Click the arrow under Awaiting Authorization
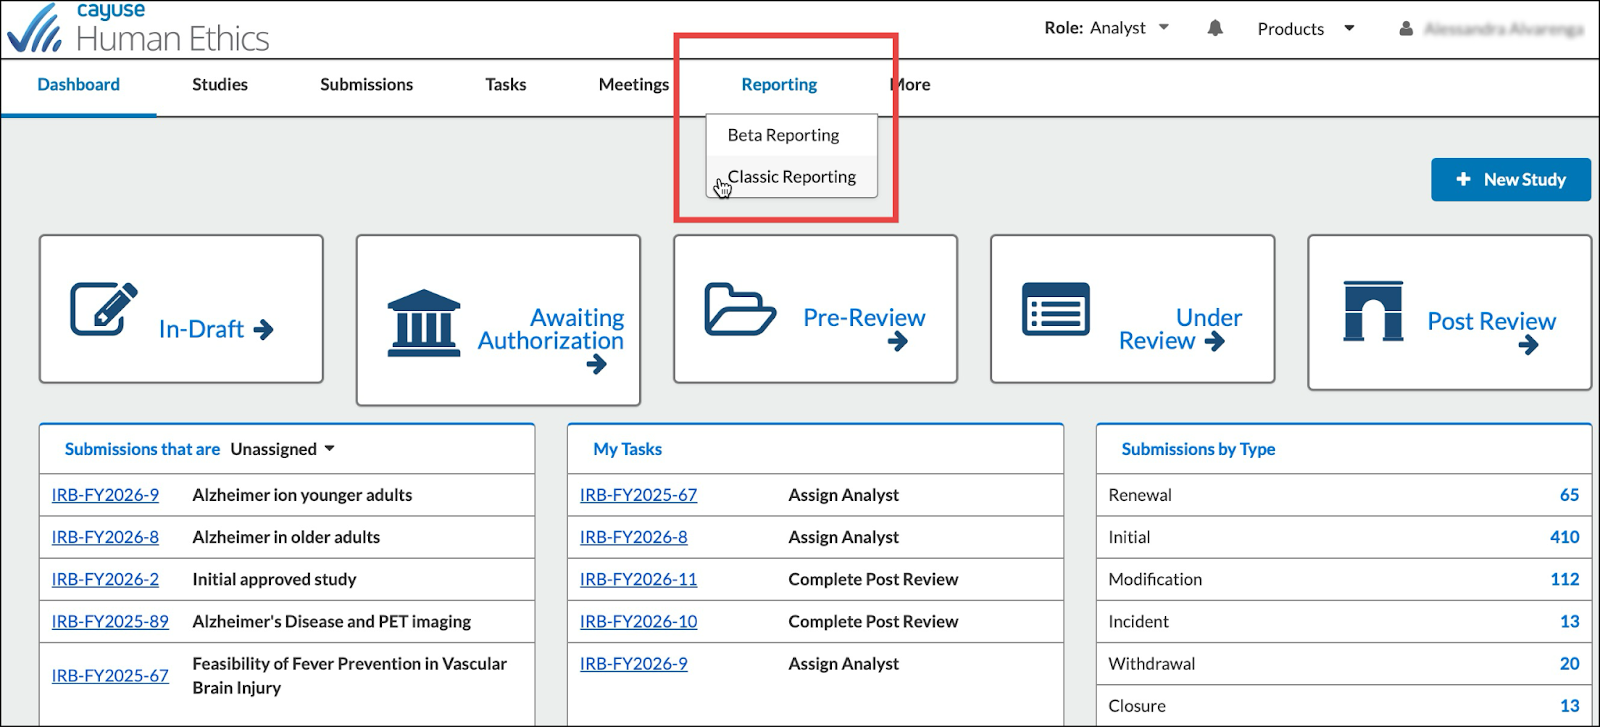This screenshot has height=727, width=1600. [x=597, y=365]
